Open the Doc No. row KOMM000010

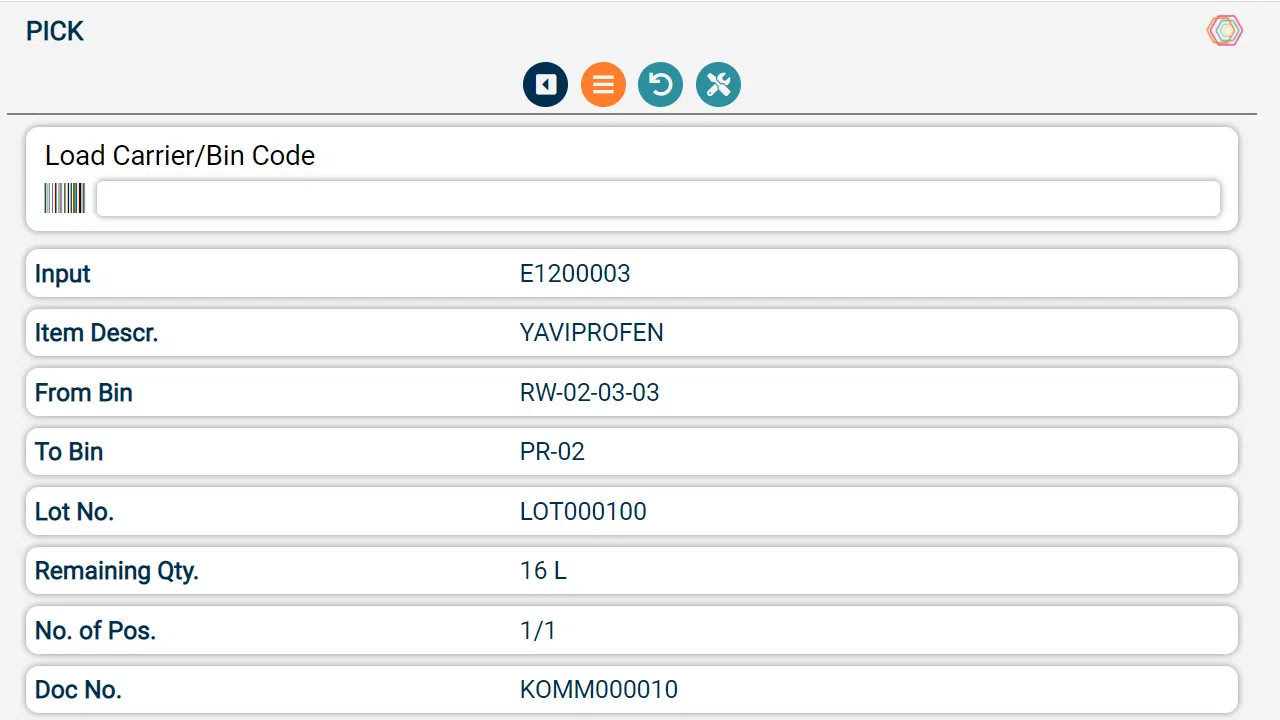pyautogui.click(x=632, y=690)
